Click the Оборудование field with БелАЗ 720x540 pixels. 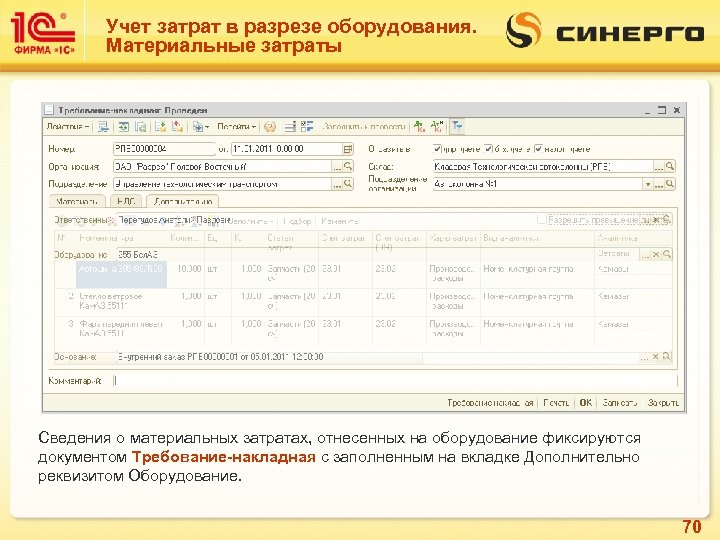[377, 254]
